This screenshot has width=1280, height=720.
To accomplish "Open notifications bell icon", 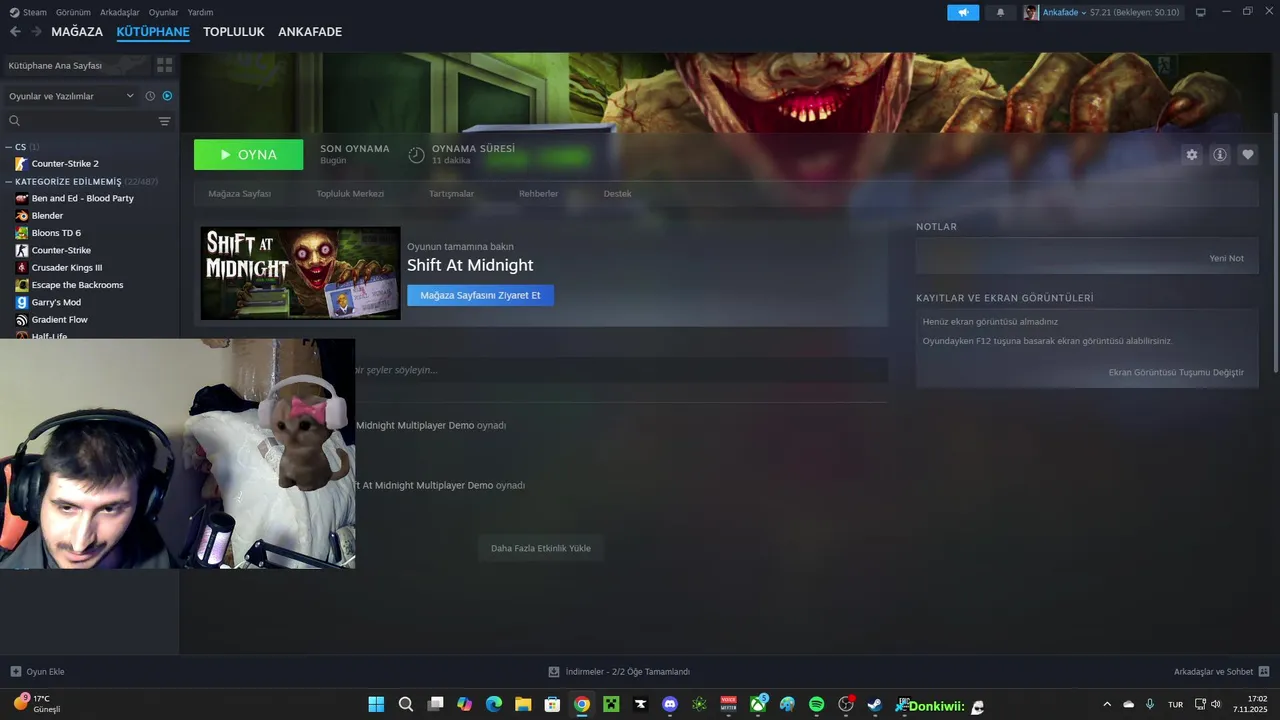I will tap(1000, 12).
